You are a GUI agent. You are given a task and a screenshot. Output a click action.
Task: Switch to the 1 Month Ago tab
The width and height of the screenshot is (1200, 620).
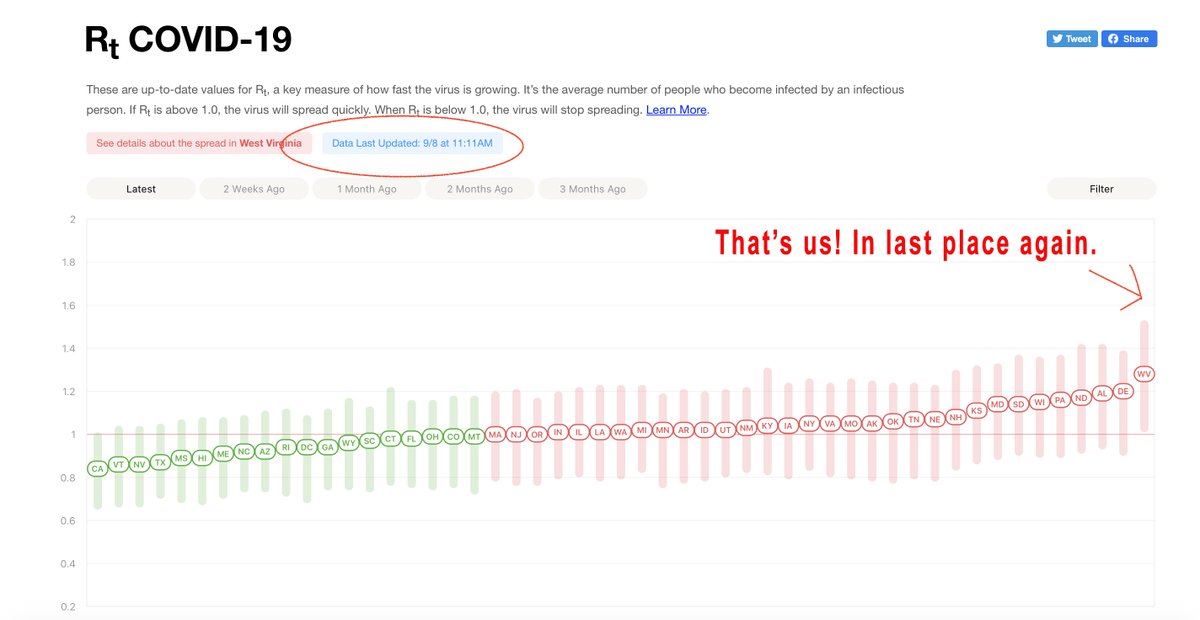(x=367, y=189)
